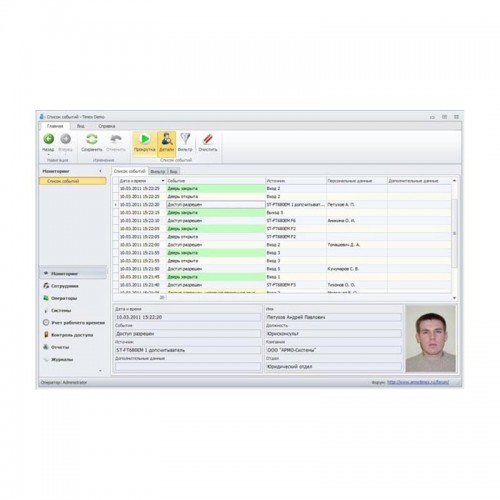Click the Сохранить refresh arrows icon
The height and width of the screenshot is (500, 500).
(x=92, y=139)
